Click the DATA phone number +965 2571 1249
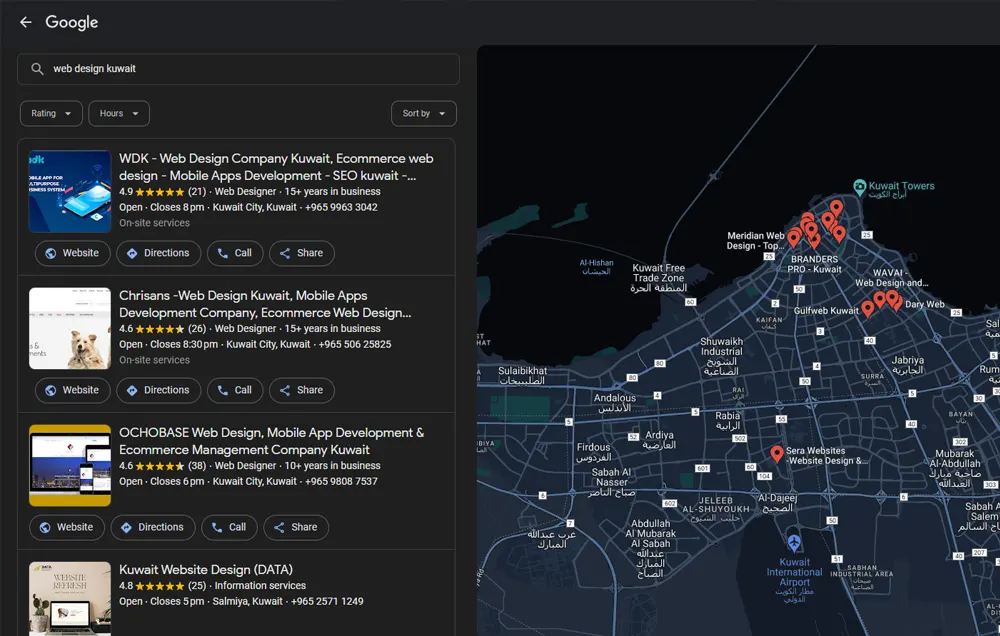Image resolution: width=1000 pixels, height=636 pixels. tap(327, 602)
